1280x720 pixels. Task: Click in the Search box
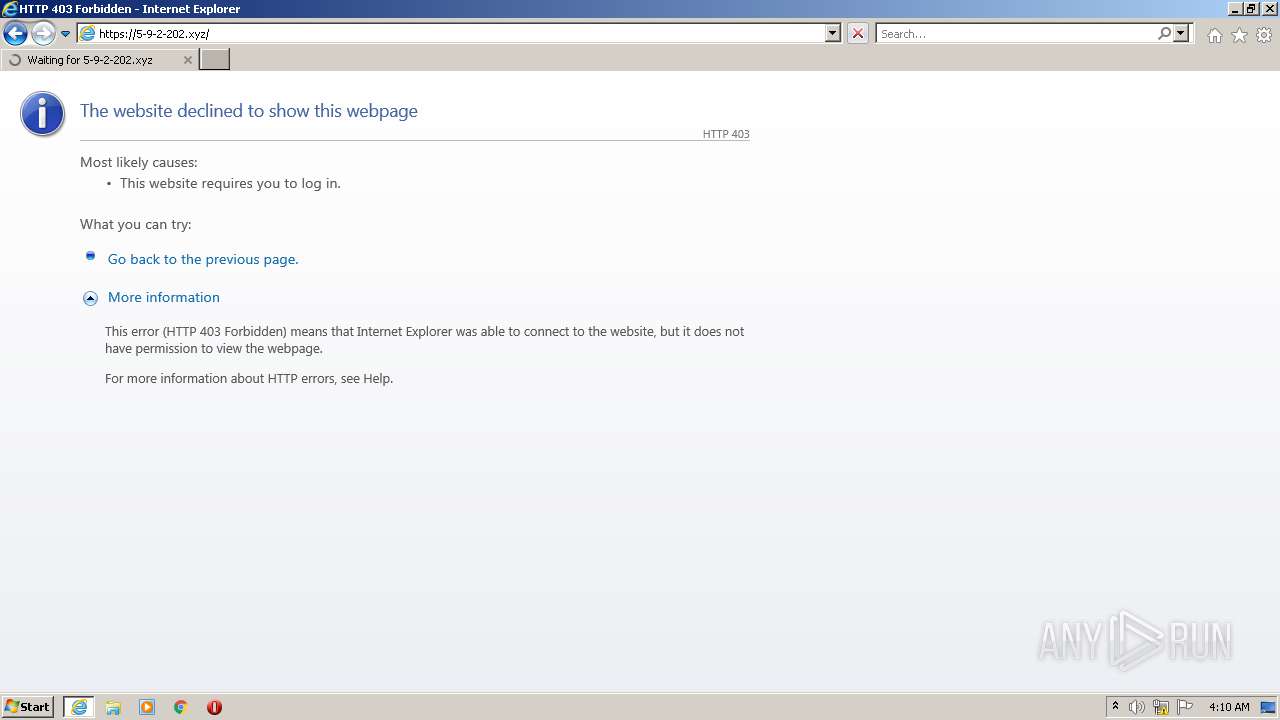(1016, 33)
